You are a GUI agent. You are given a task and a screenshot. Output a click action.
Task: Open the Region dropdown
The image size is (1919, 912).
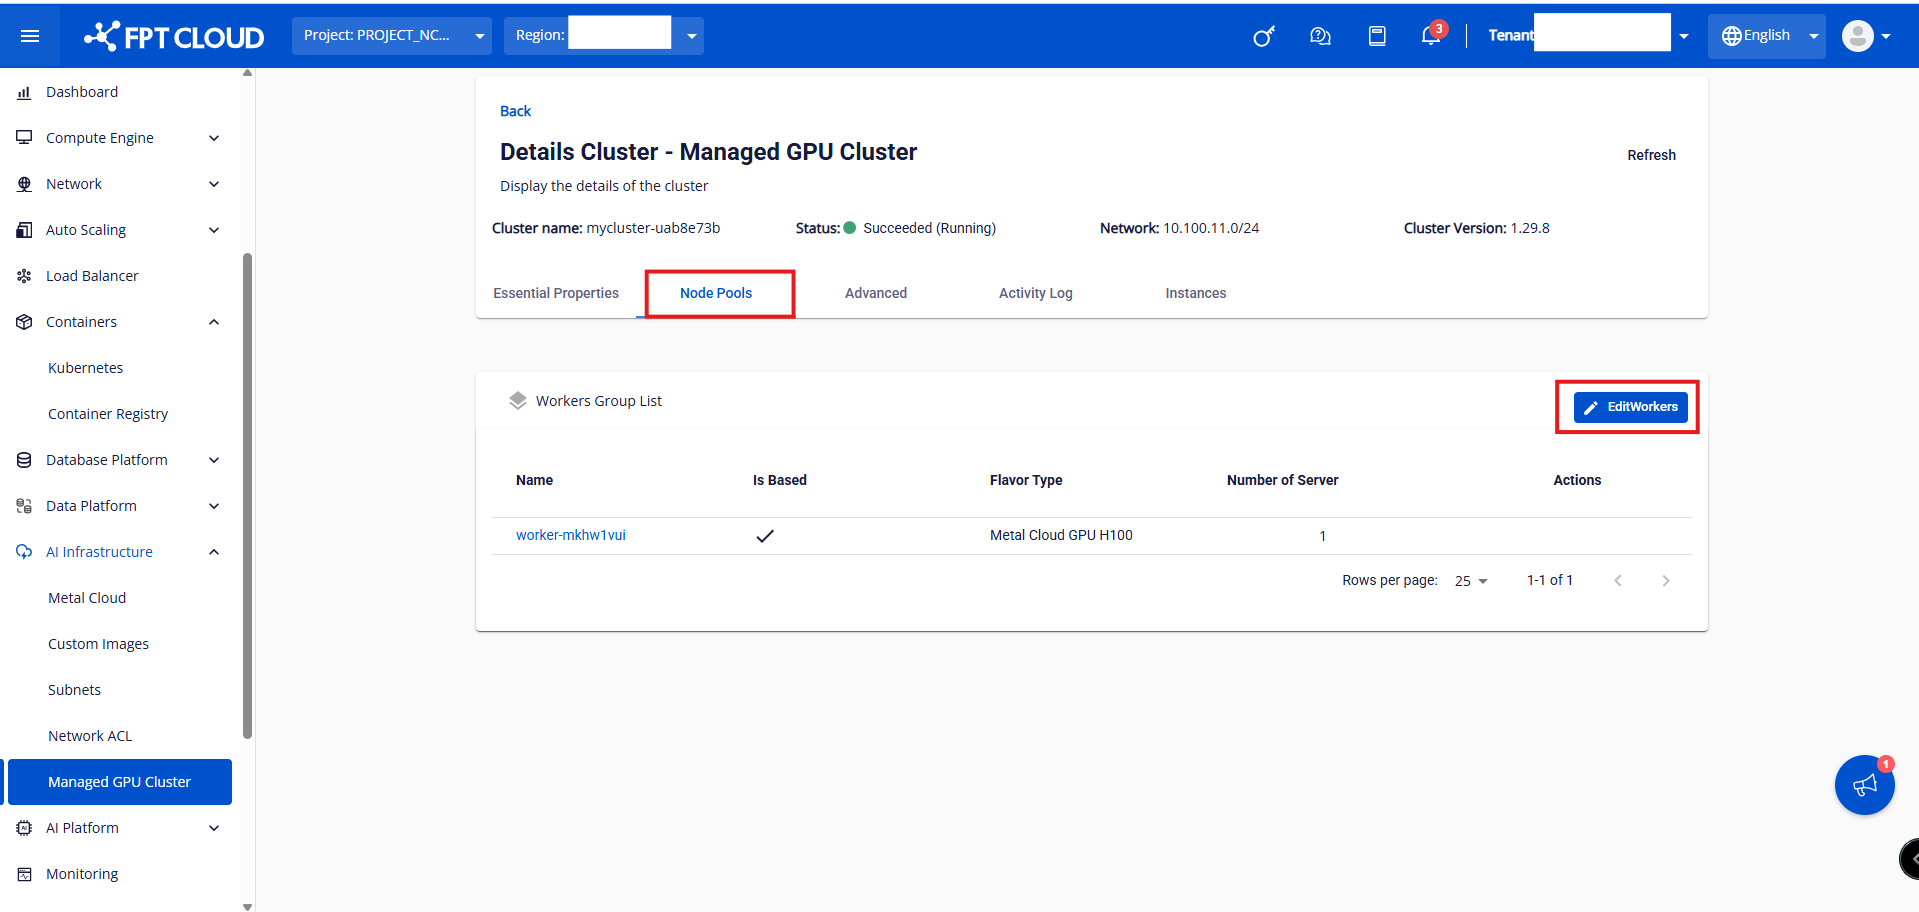click(x=603, y=36)
